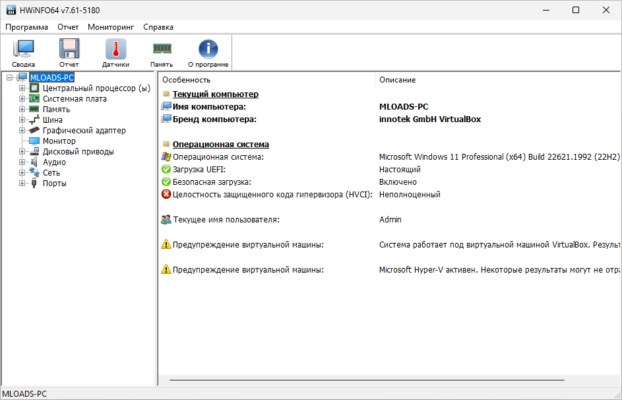This screenshot has width=622, height=400.
Task: Click the MLOADS-PC computer icon in tree
Action: click(22, 77)
